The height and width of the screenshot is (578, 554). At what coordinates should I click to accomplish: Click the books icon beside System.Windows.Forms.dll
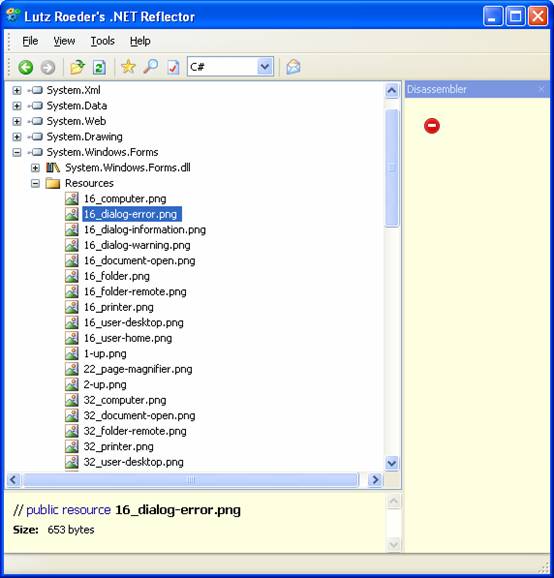pyautogui.click(x=53, y=168)
